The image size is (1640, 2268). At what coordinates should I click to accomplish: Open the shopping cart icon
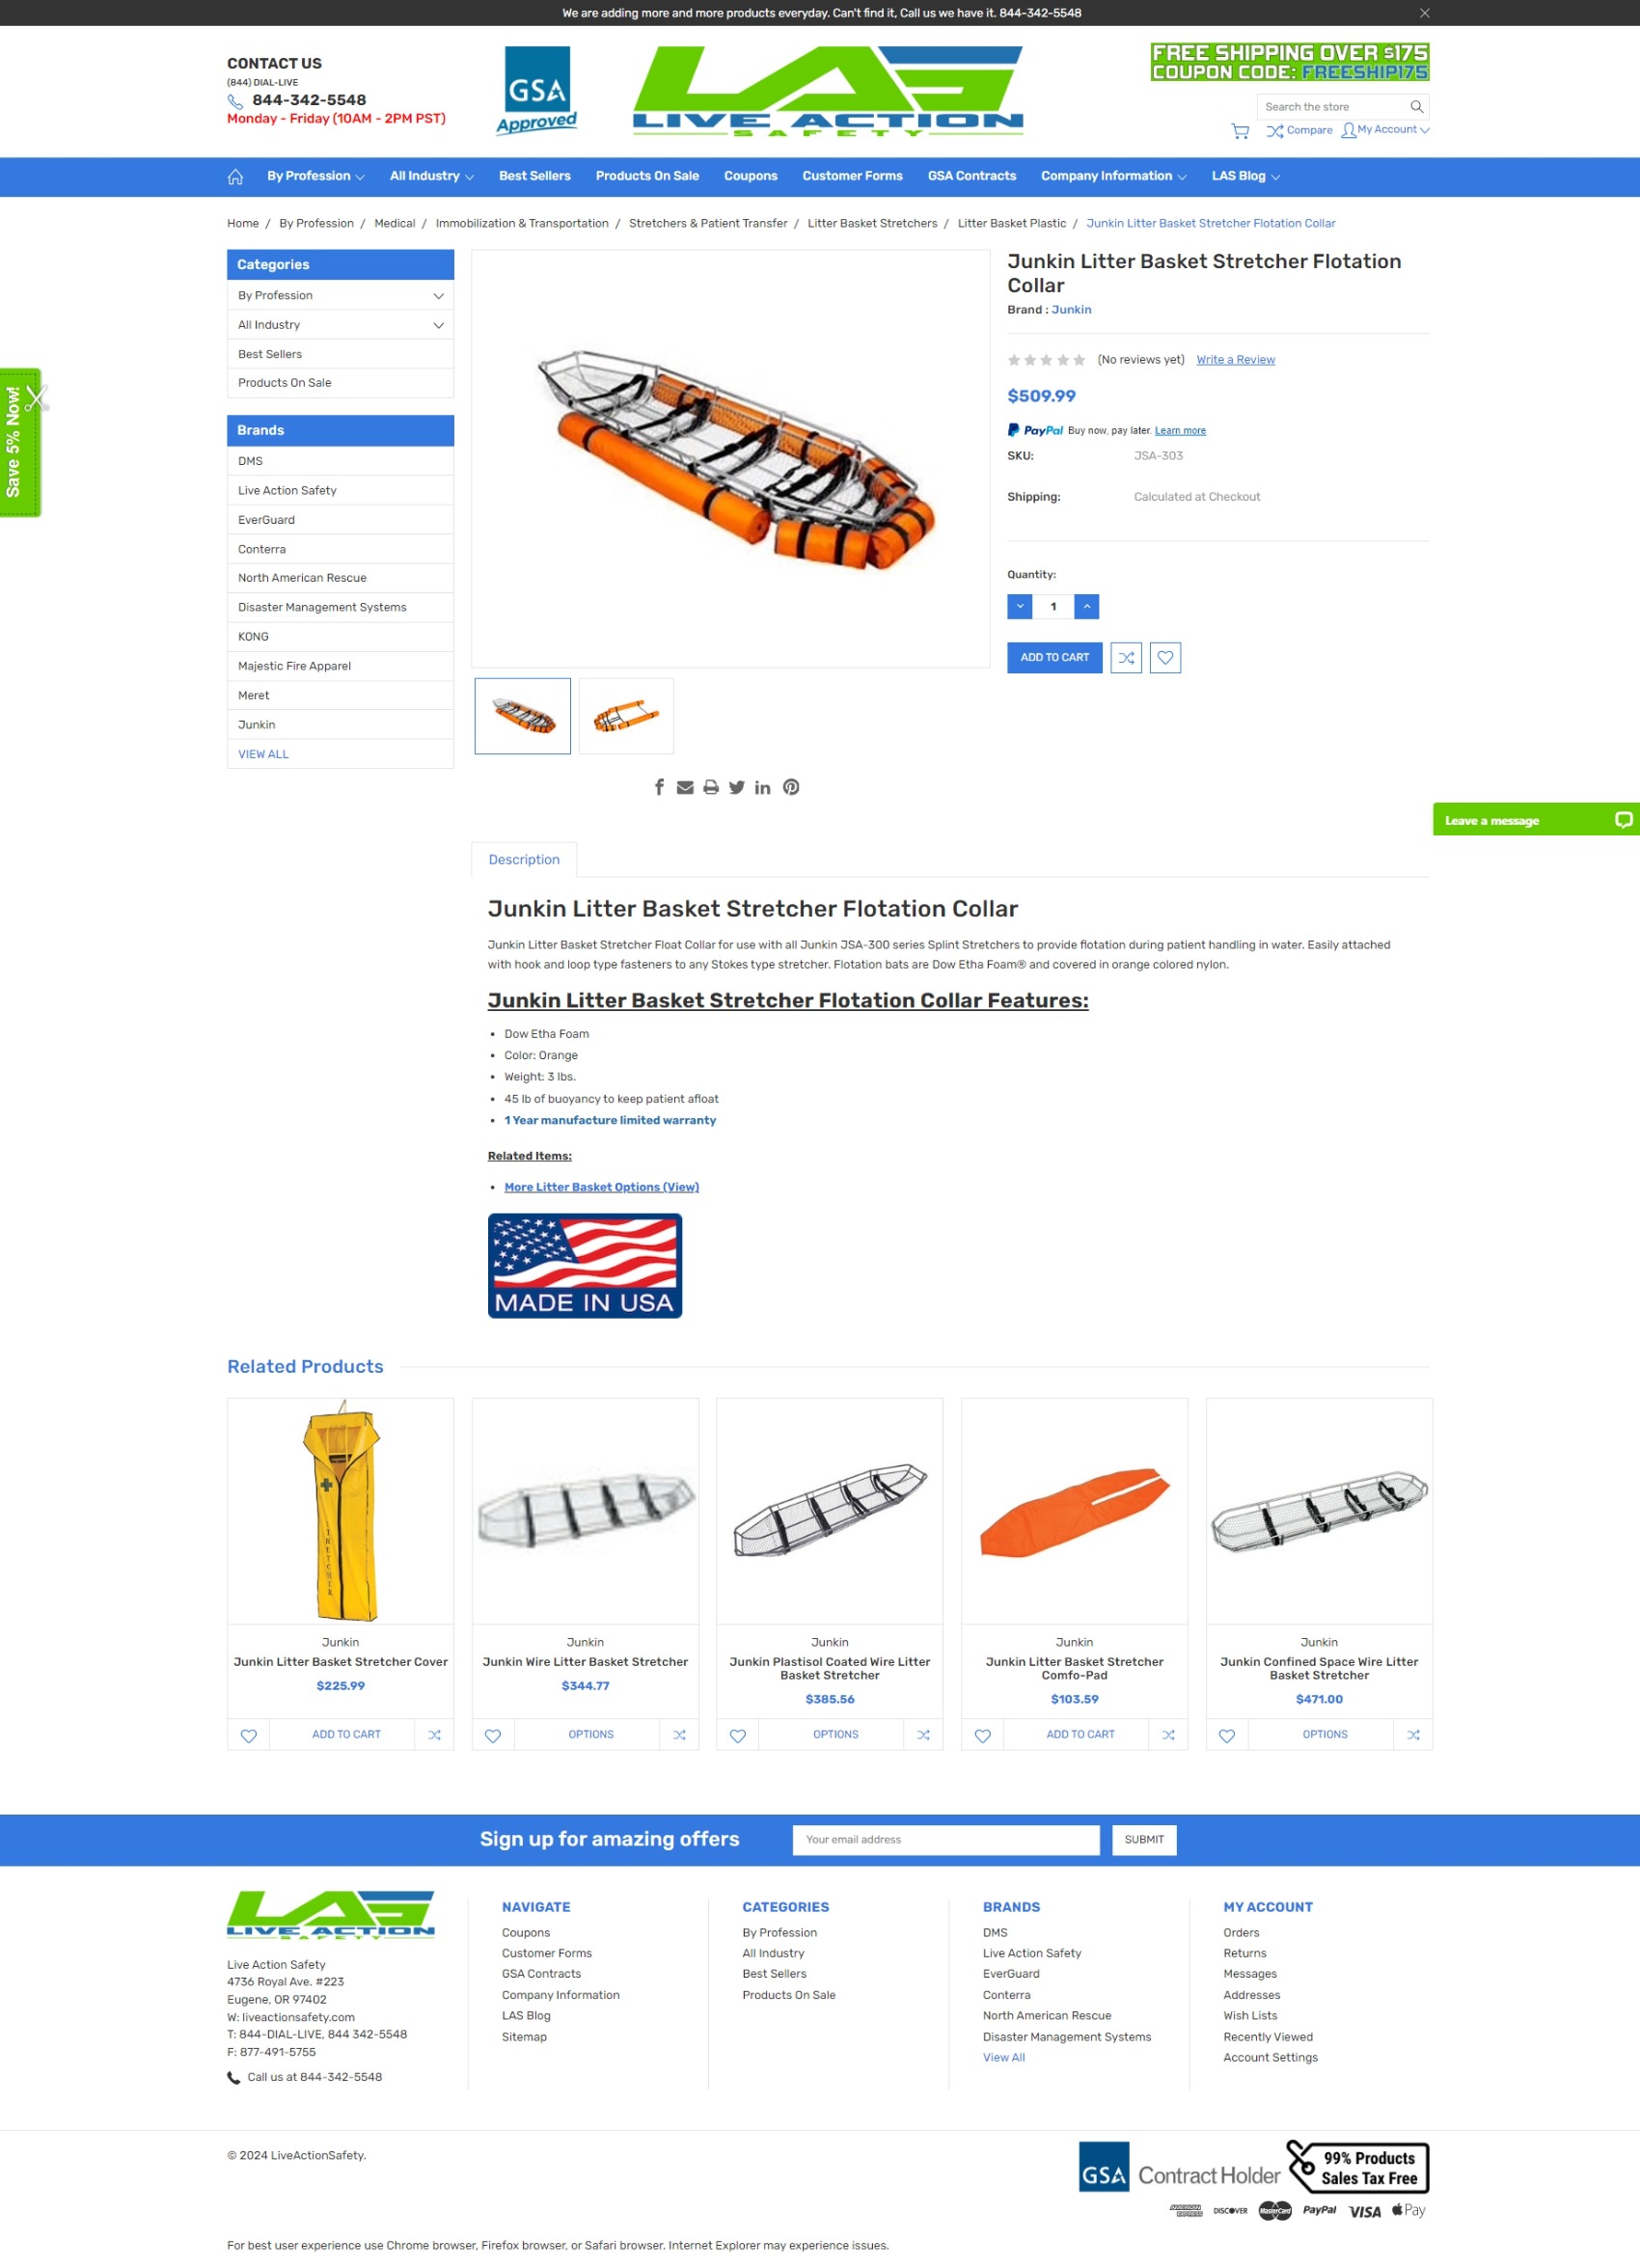point(1240,131)
